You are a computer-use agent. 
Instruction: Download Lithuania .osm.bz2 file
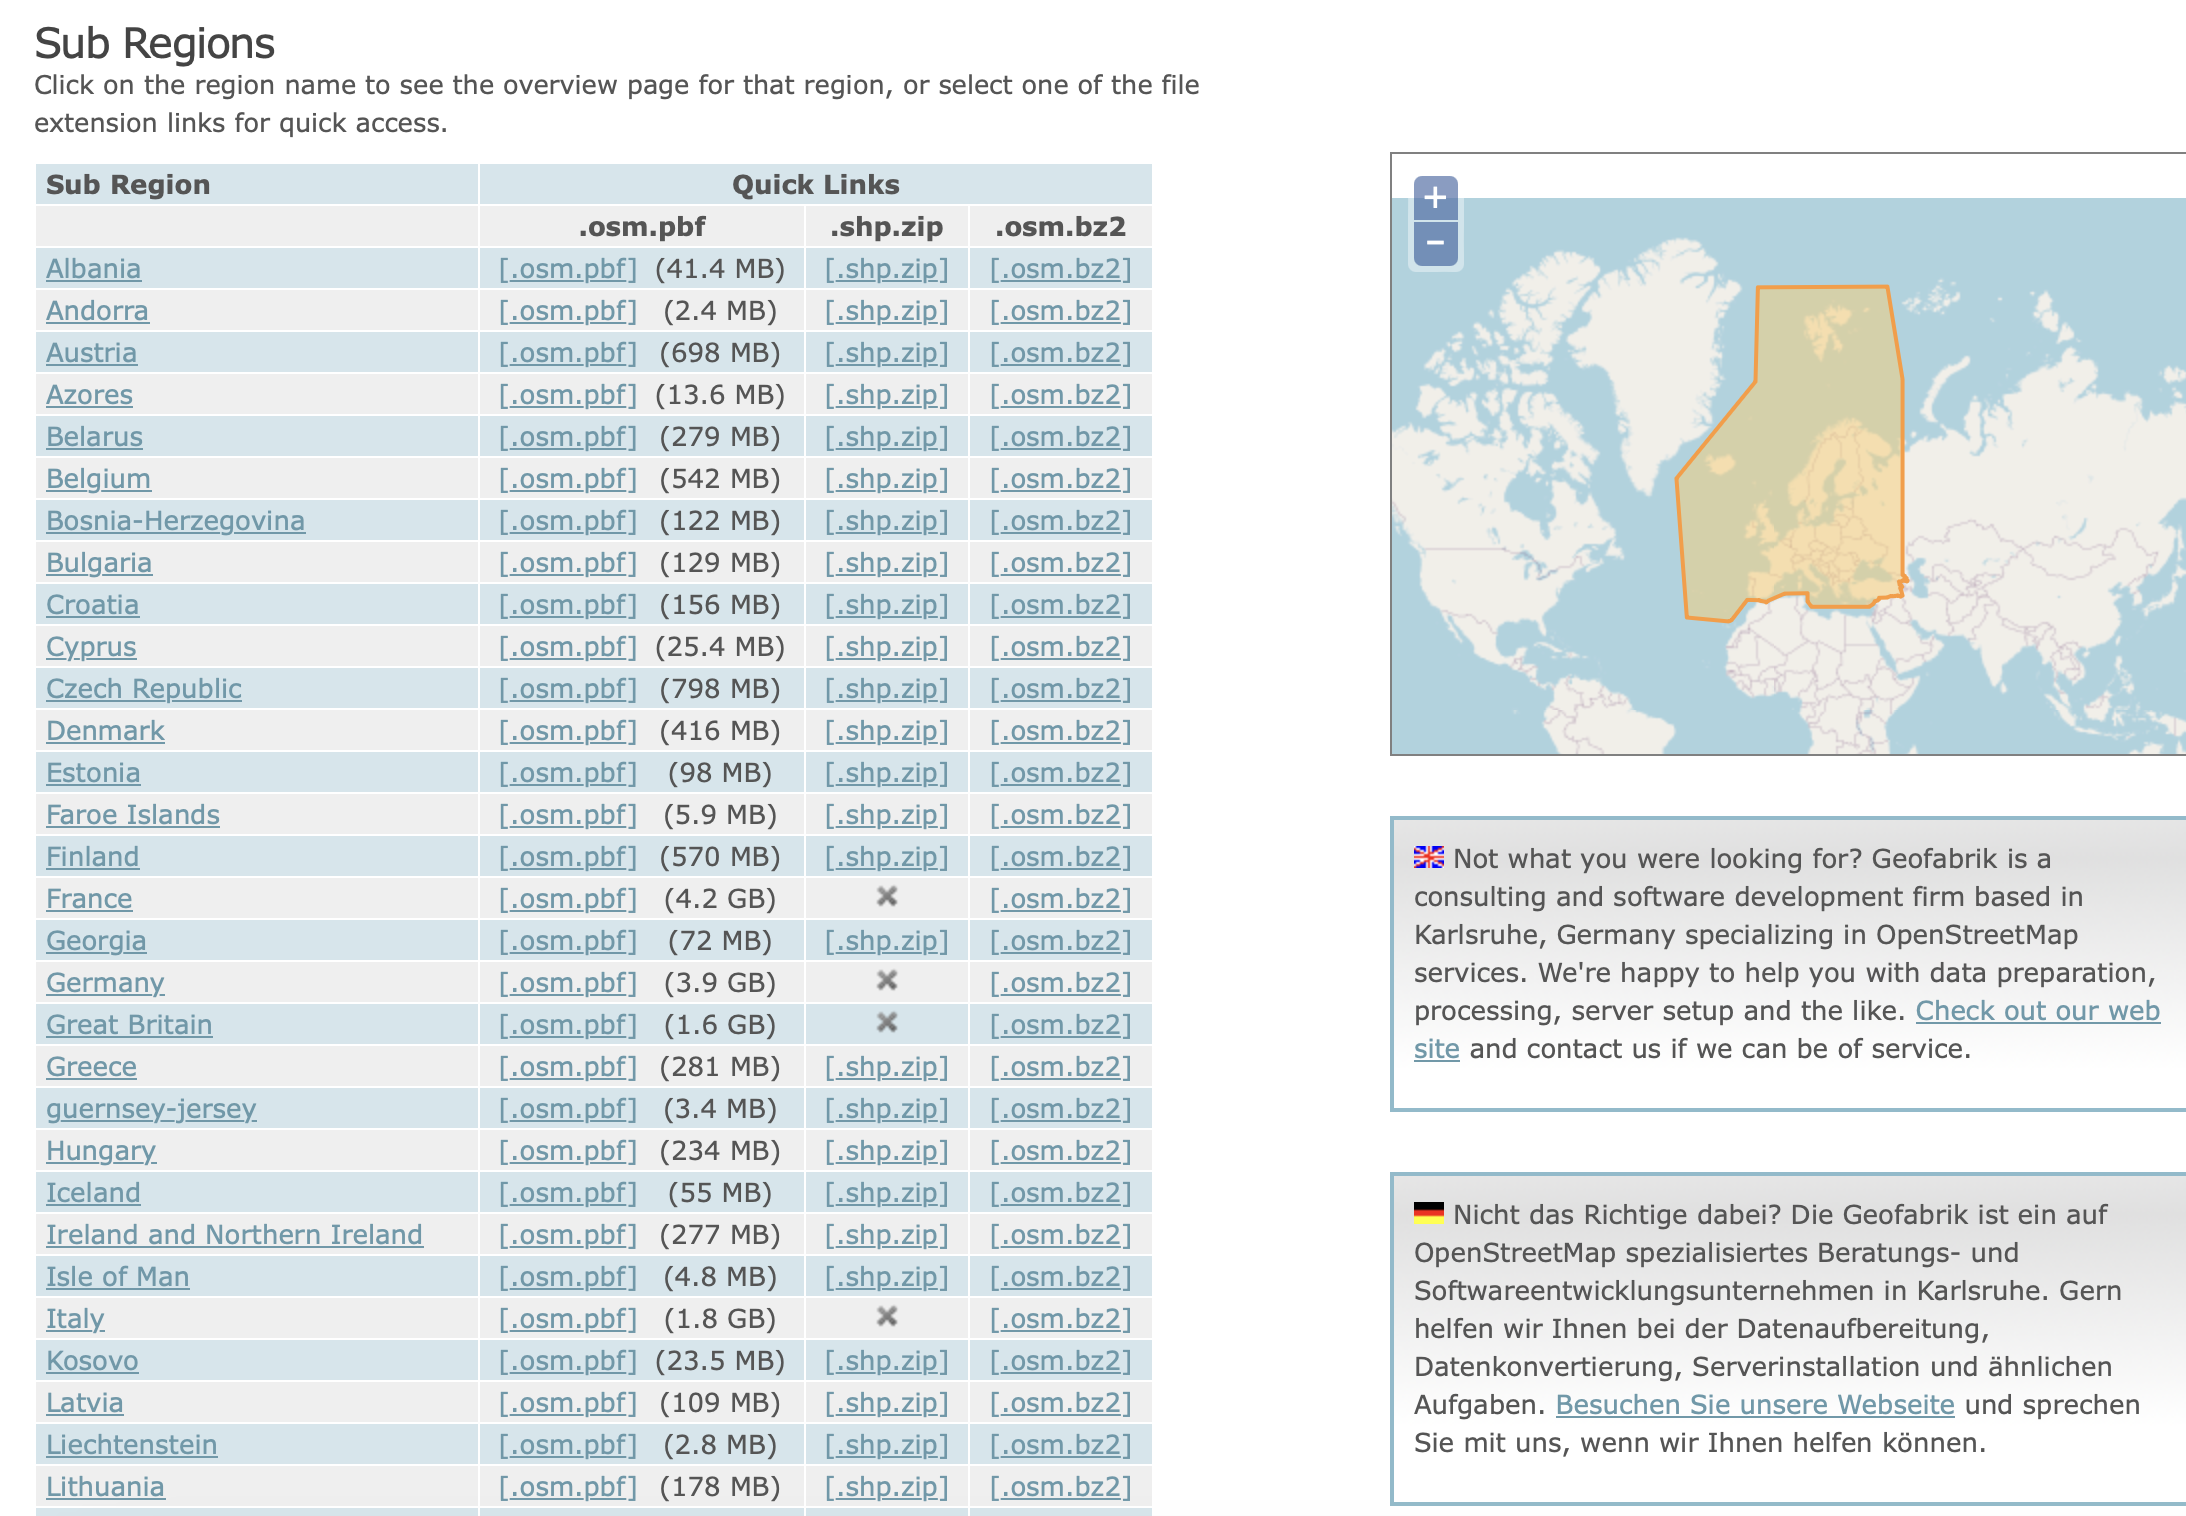(x=1060, y=1487)
